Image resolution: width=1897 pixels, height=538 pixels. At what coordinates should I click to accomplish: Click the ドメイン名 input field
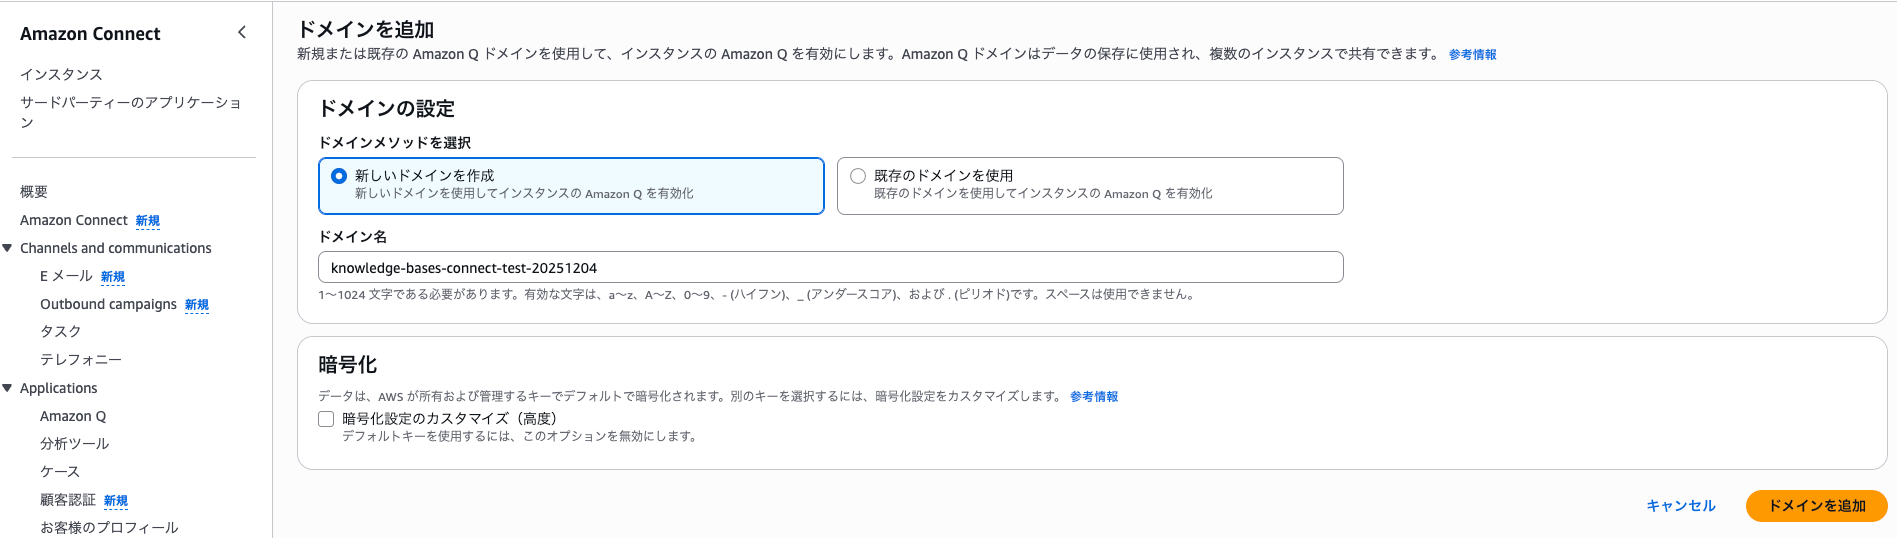(x=830, y=267)
